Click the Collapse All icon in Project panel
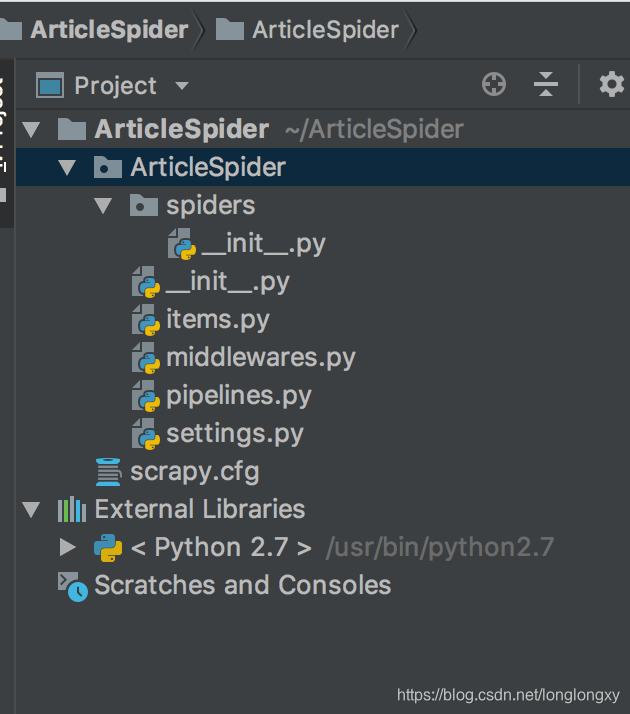This screenshot has height=714, width=630. click(546, 85)
